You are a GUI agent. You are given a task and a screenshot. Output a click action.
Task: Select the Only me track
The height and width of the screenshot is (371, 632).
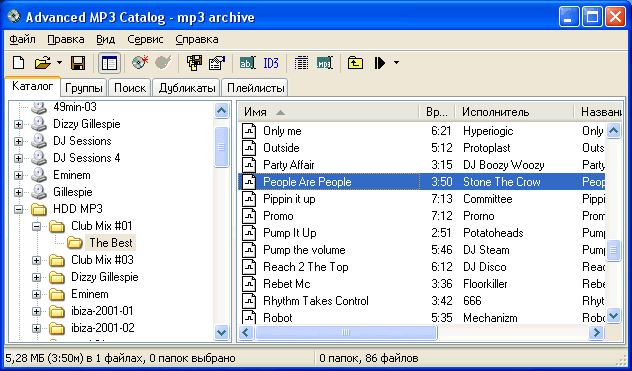tap(282, 131)
